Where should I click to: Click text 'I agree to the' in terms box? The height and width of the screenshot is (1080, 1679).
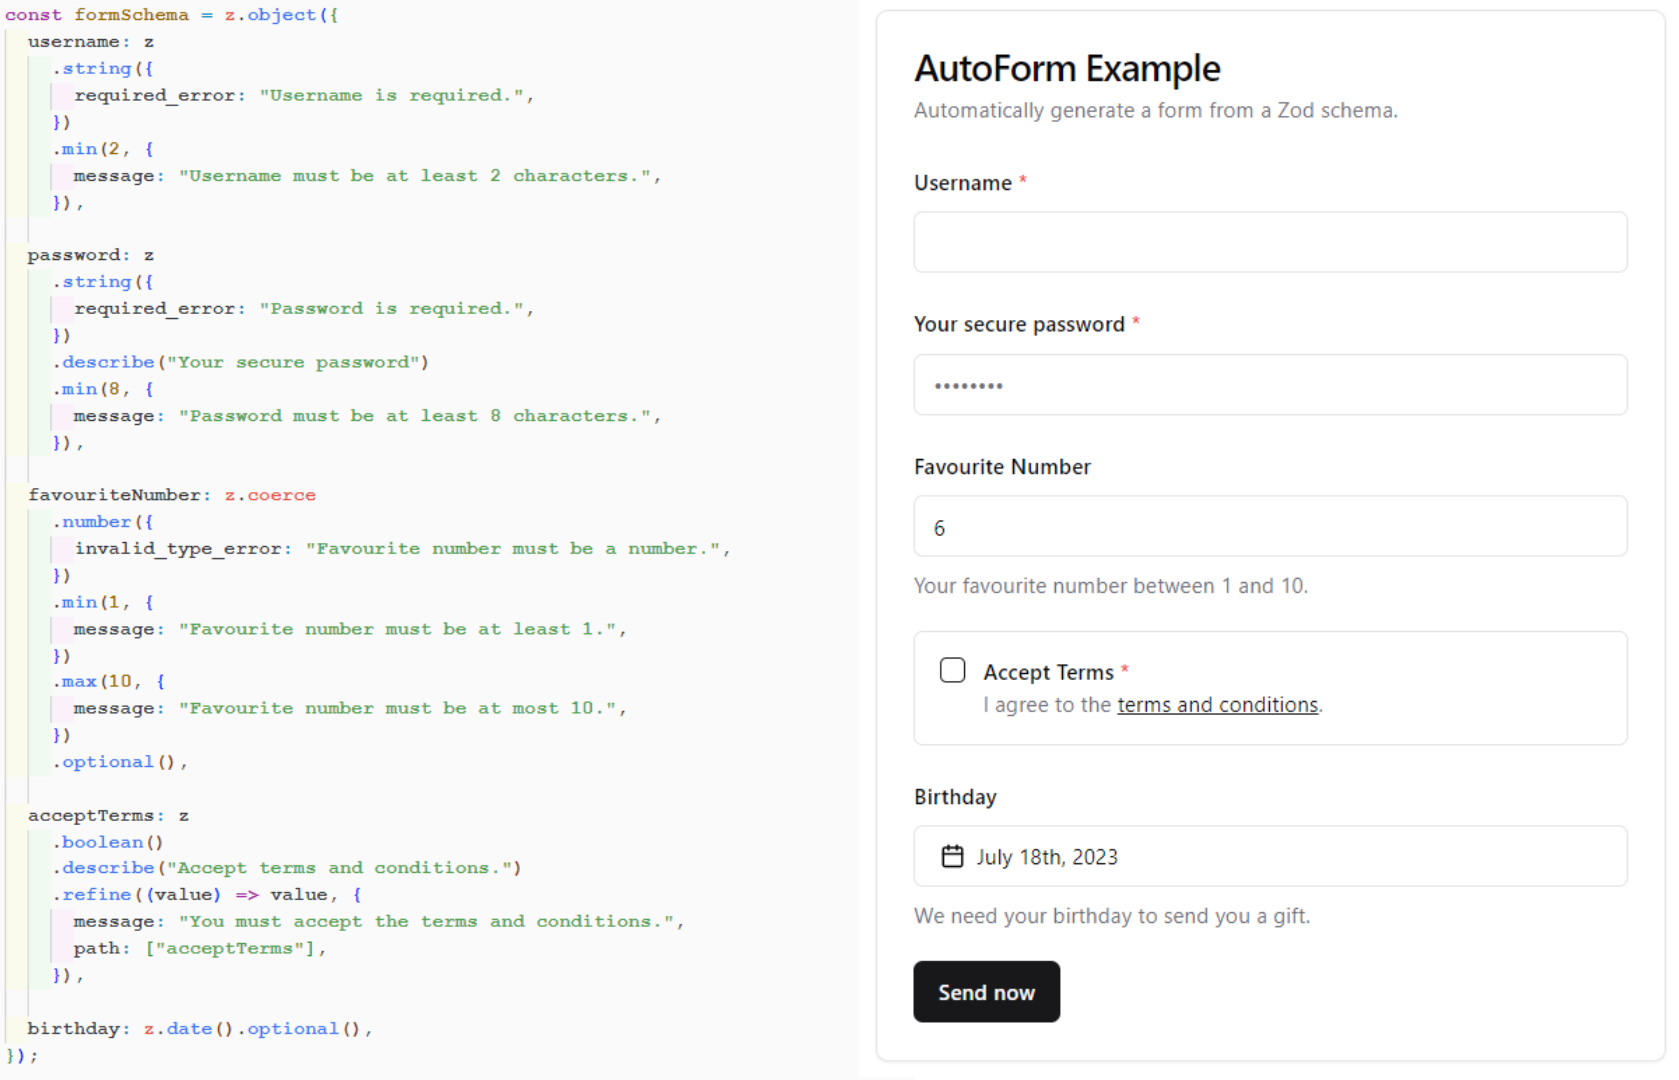click(1047, 705)
